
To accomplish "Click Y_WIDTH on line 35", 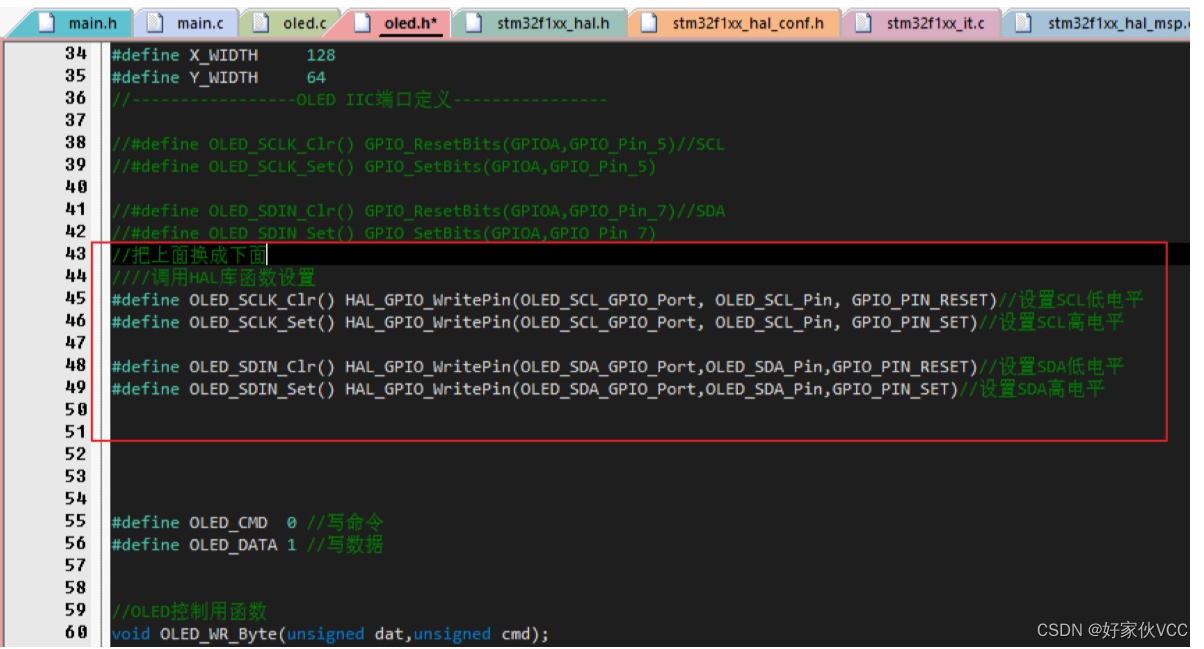I will 223,77.
